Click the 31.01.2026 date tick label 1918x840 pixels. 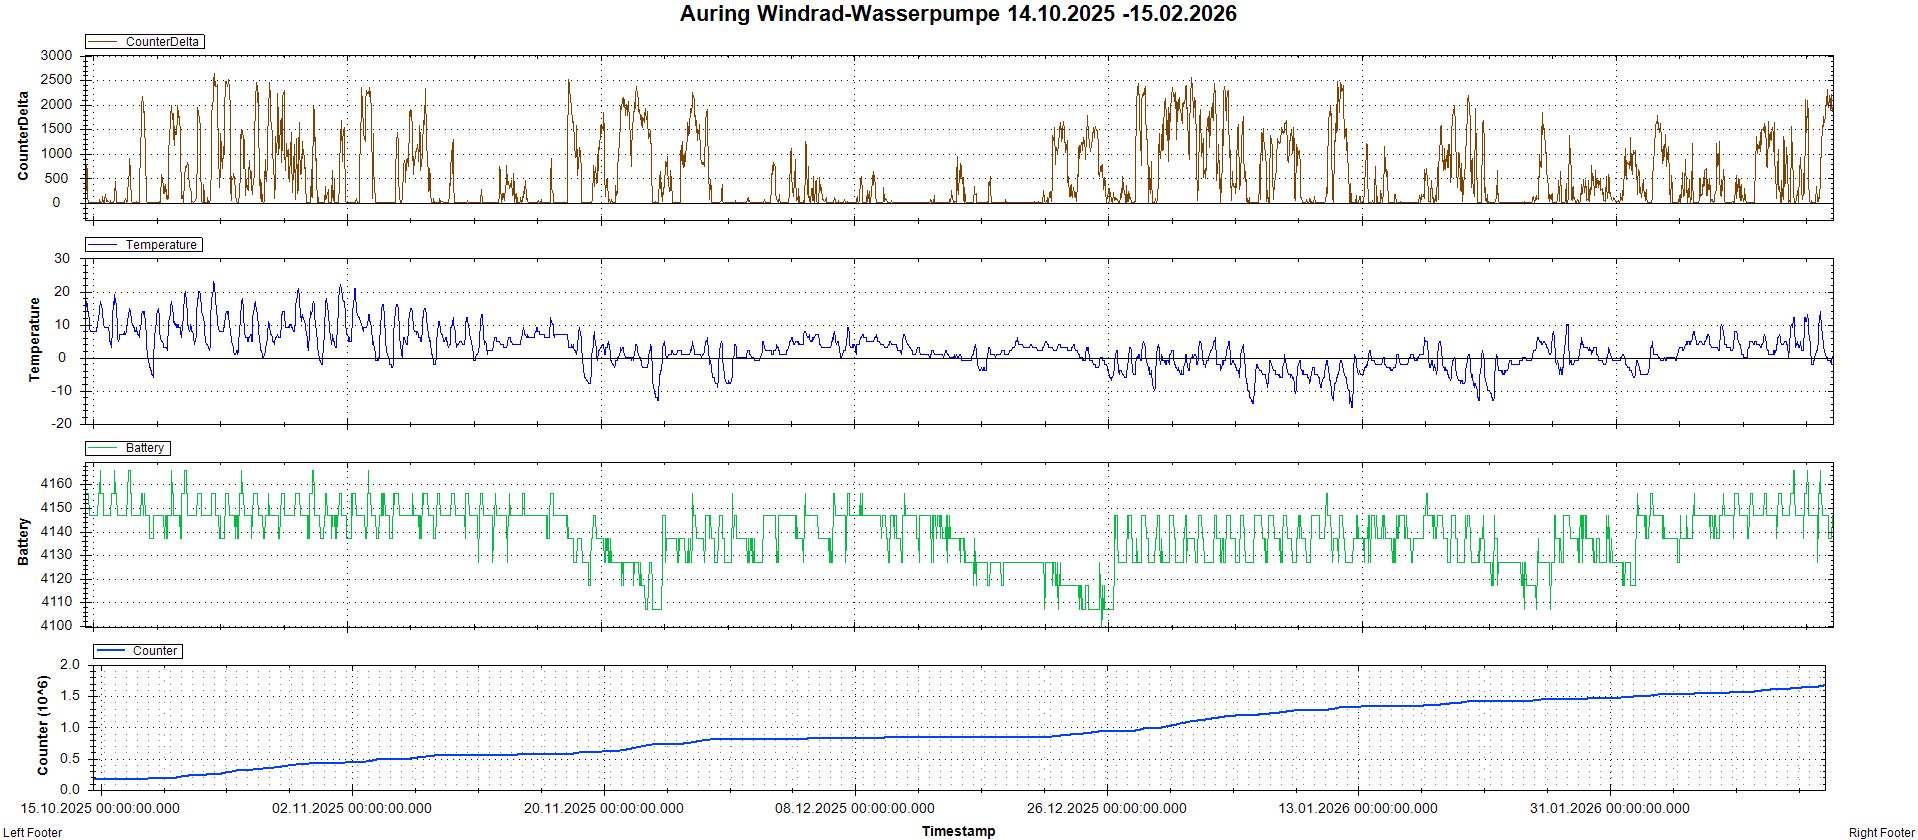coord(1610,808)
